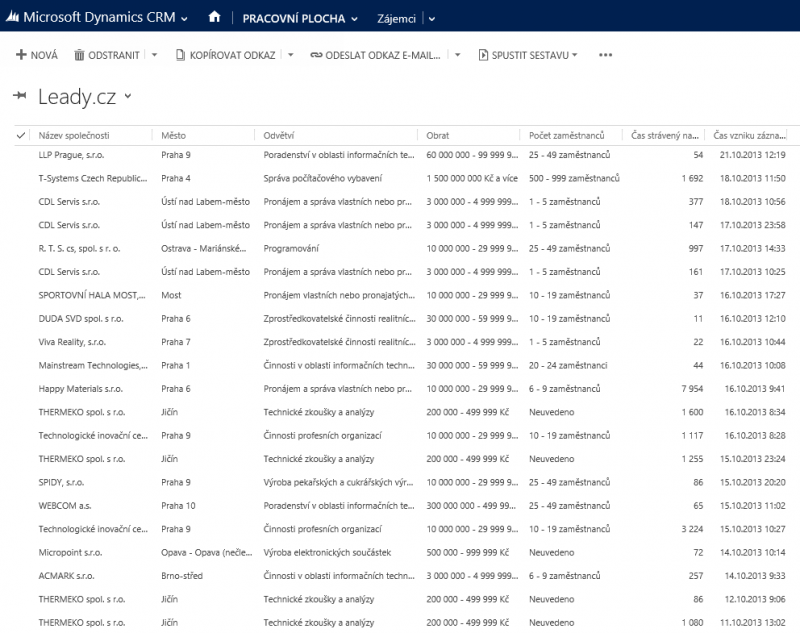800x633 pixels.
Task: Open the ODSTRANIT split dropdown arrow
Action: [x=154, y=55]
